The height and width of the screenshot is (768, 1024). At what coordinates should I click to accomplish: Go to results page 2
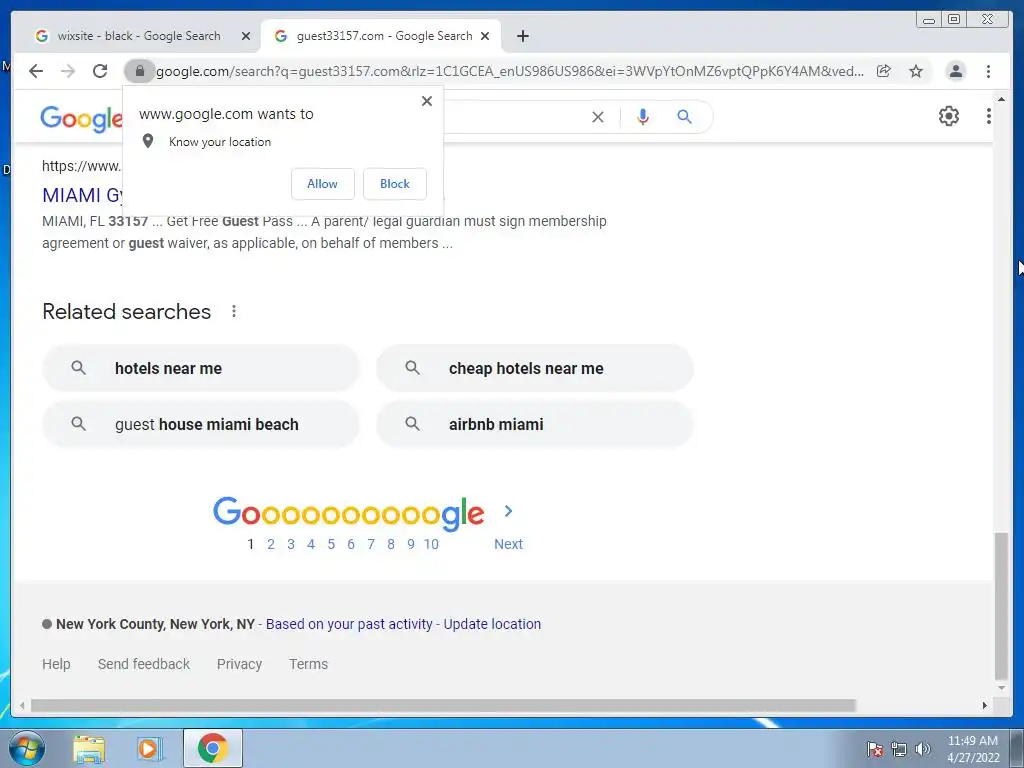tap(270, 544)
